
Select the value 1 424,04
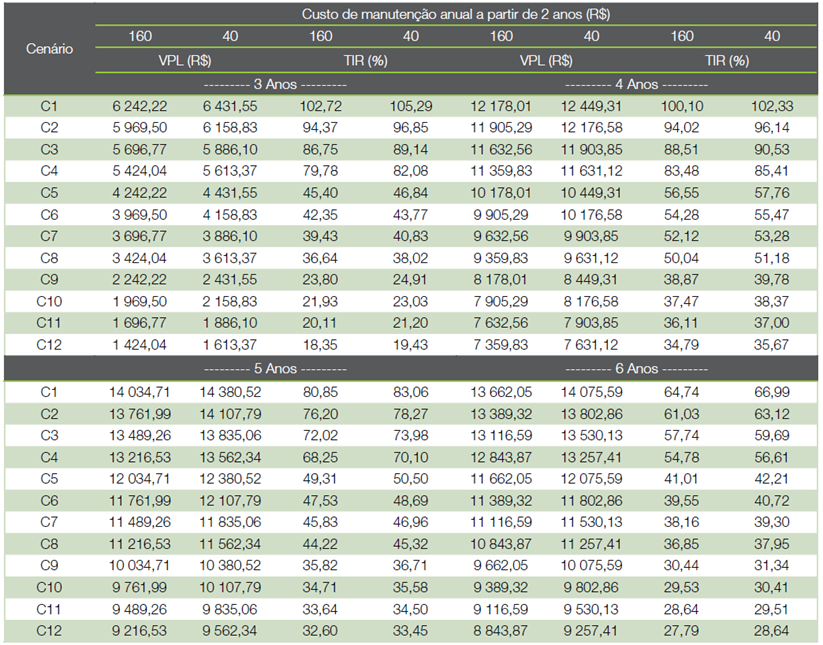point(140,345)
